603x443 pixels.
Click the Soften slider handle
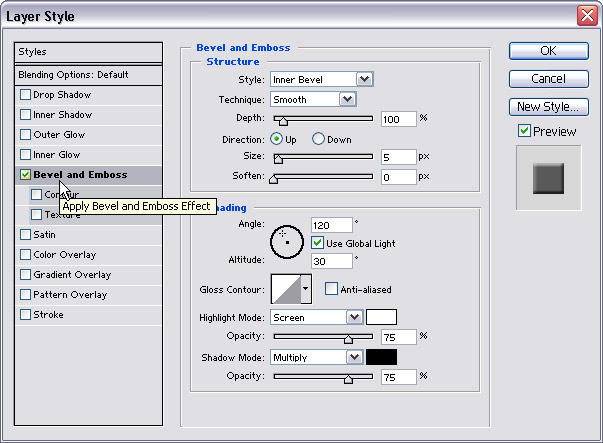pos(273,178)
